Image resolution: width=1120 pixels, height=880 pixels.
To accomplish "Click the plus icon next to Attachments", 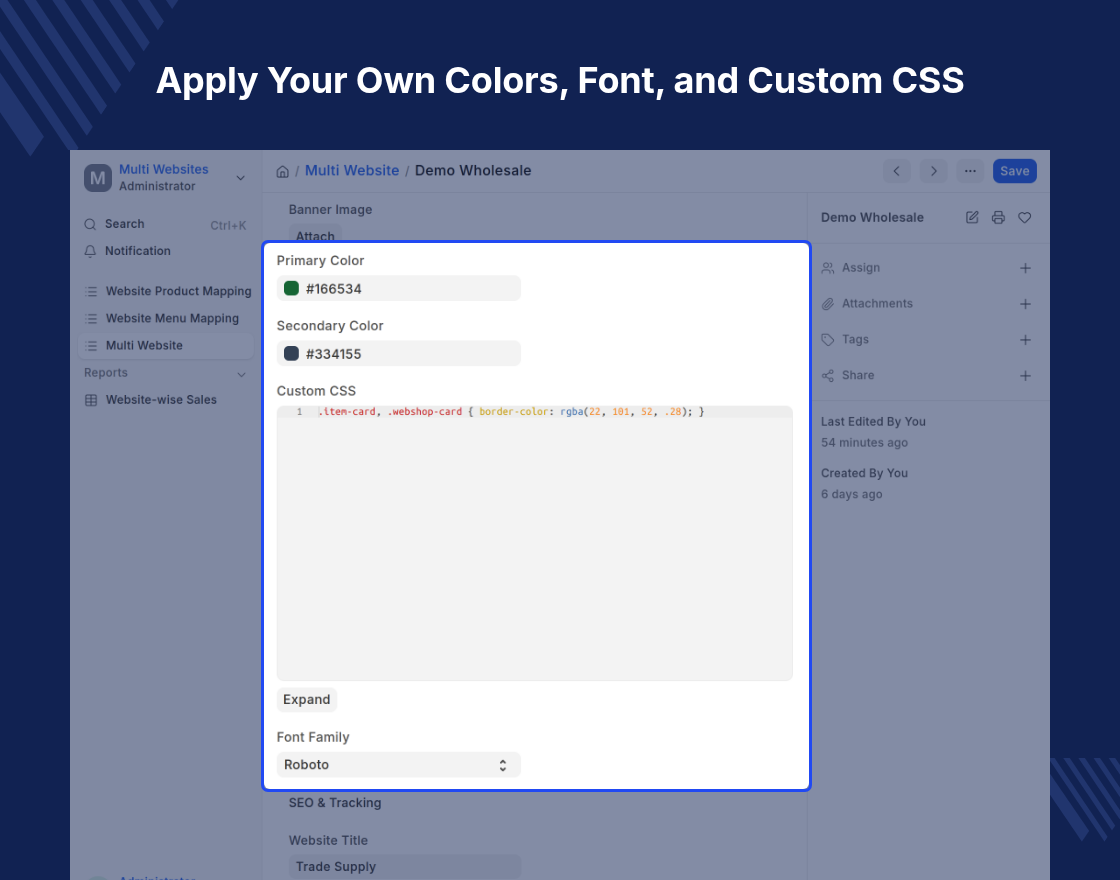I will click(x=1025, y=304).
